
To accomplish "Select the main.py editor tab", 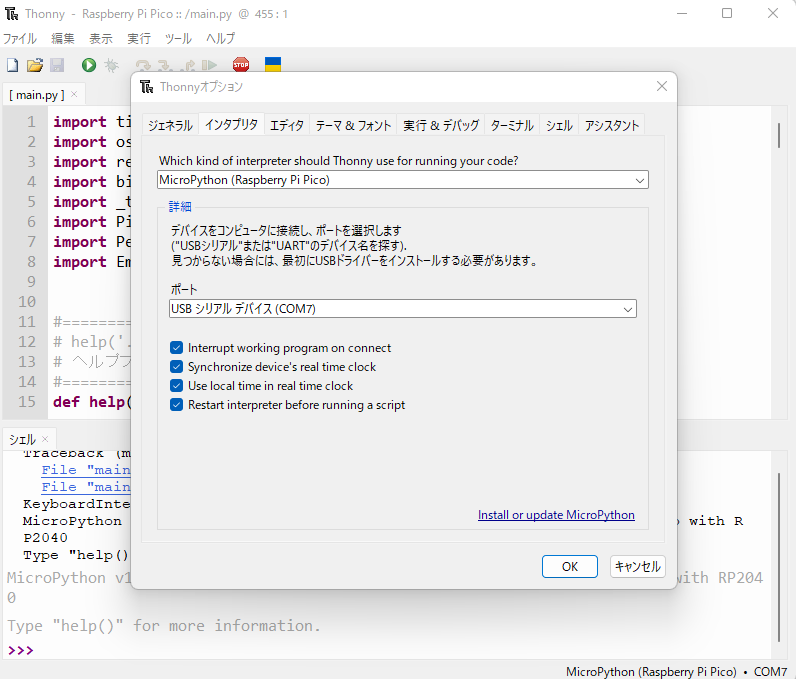I will 37,95.
